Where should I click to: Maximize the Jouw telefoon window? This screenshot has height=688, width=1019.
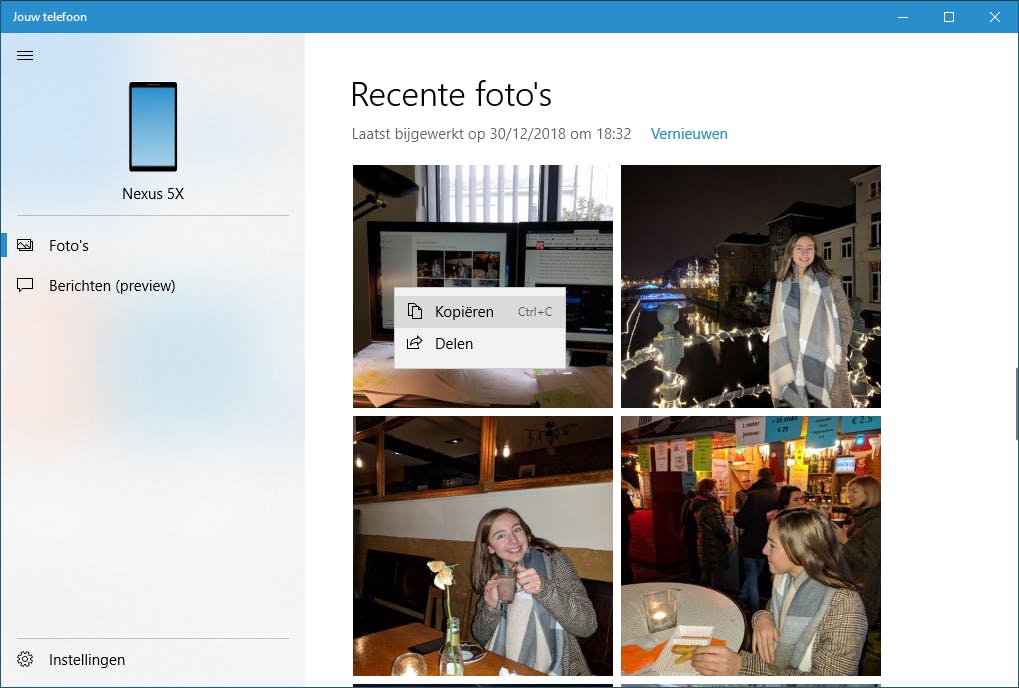(949, 17)
